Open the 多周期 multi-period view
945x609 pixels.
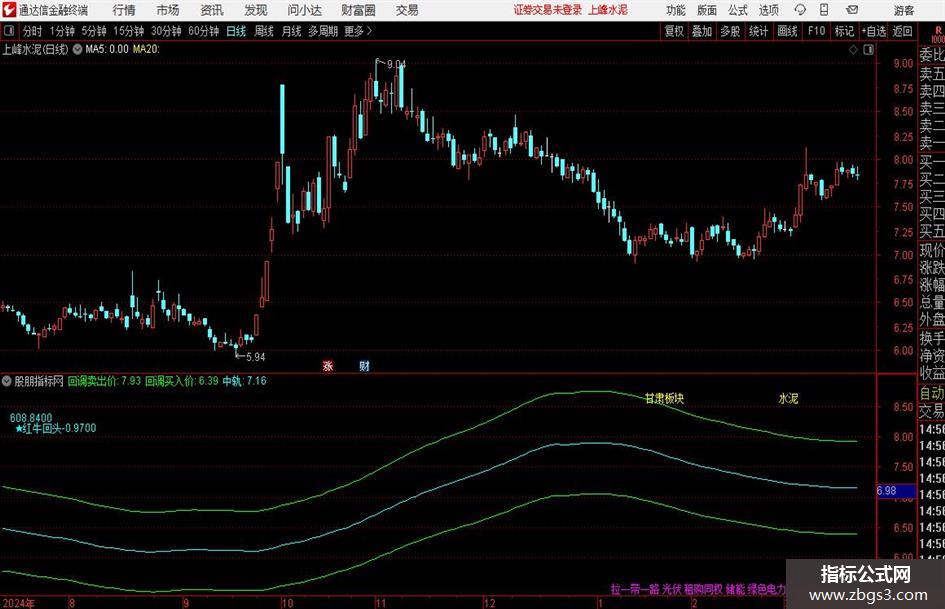(323, 31)
